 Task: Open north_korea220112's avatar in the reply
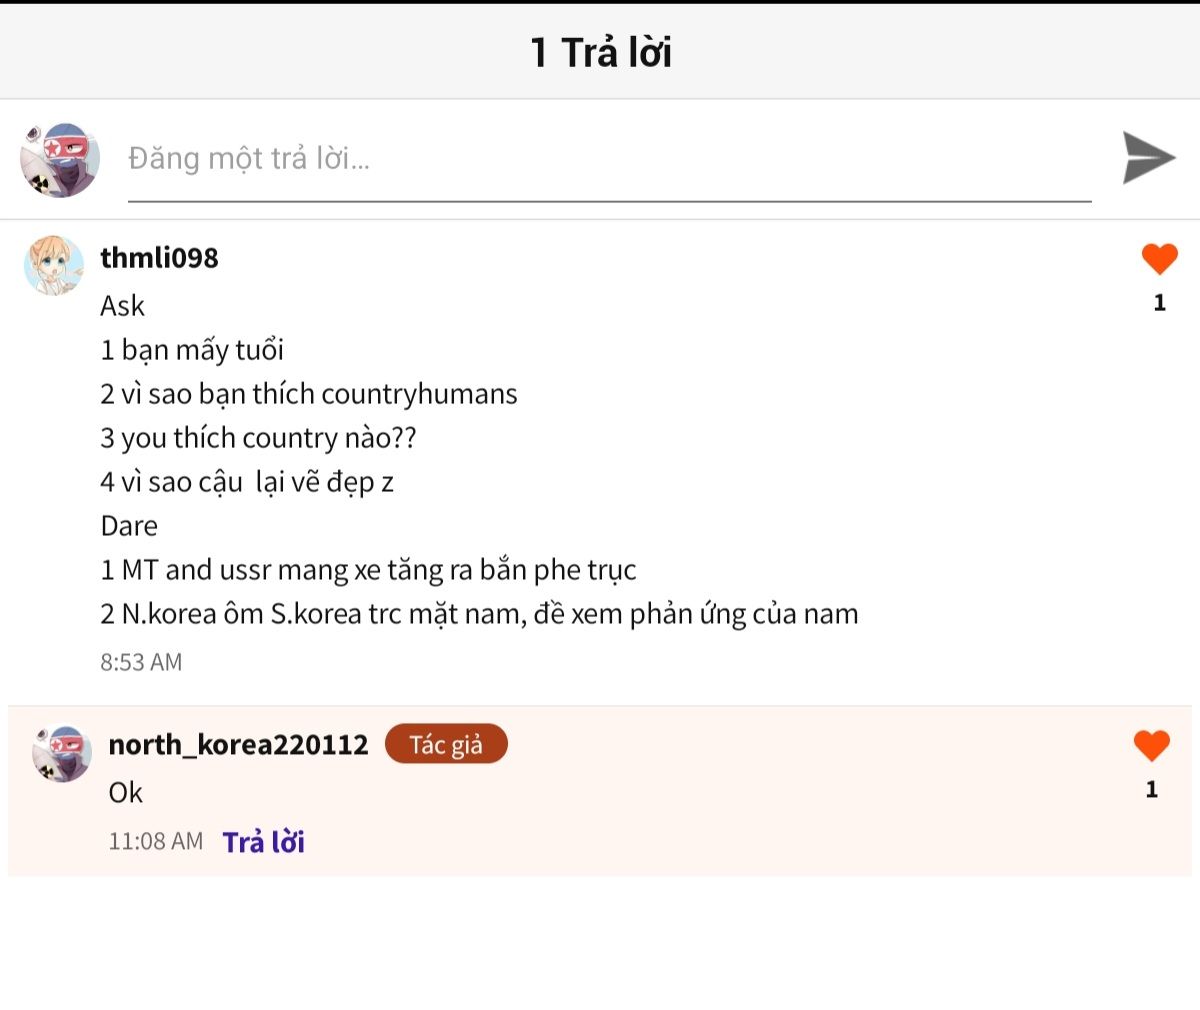[62, 754]
